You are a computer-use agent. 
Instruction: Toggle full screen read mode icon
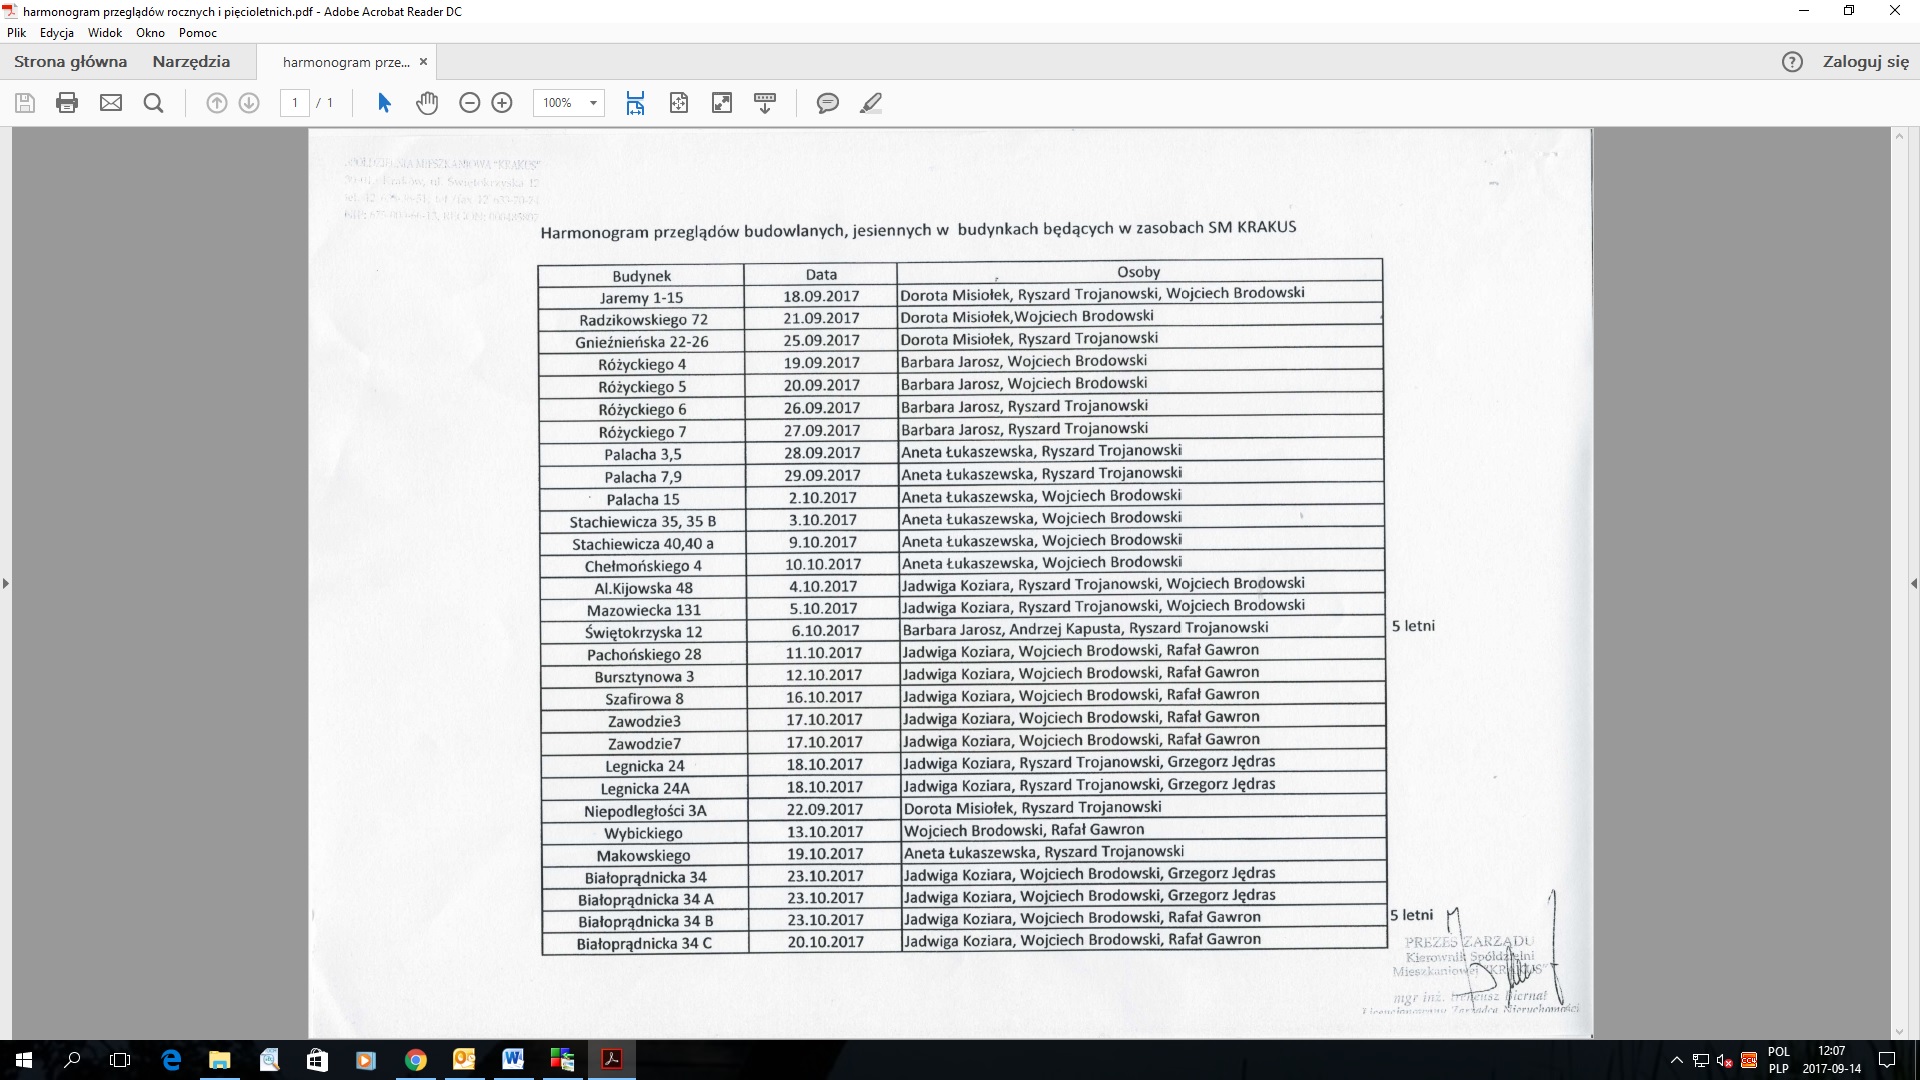(722, 103)
